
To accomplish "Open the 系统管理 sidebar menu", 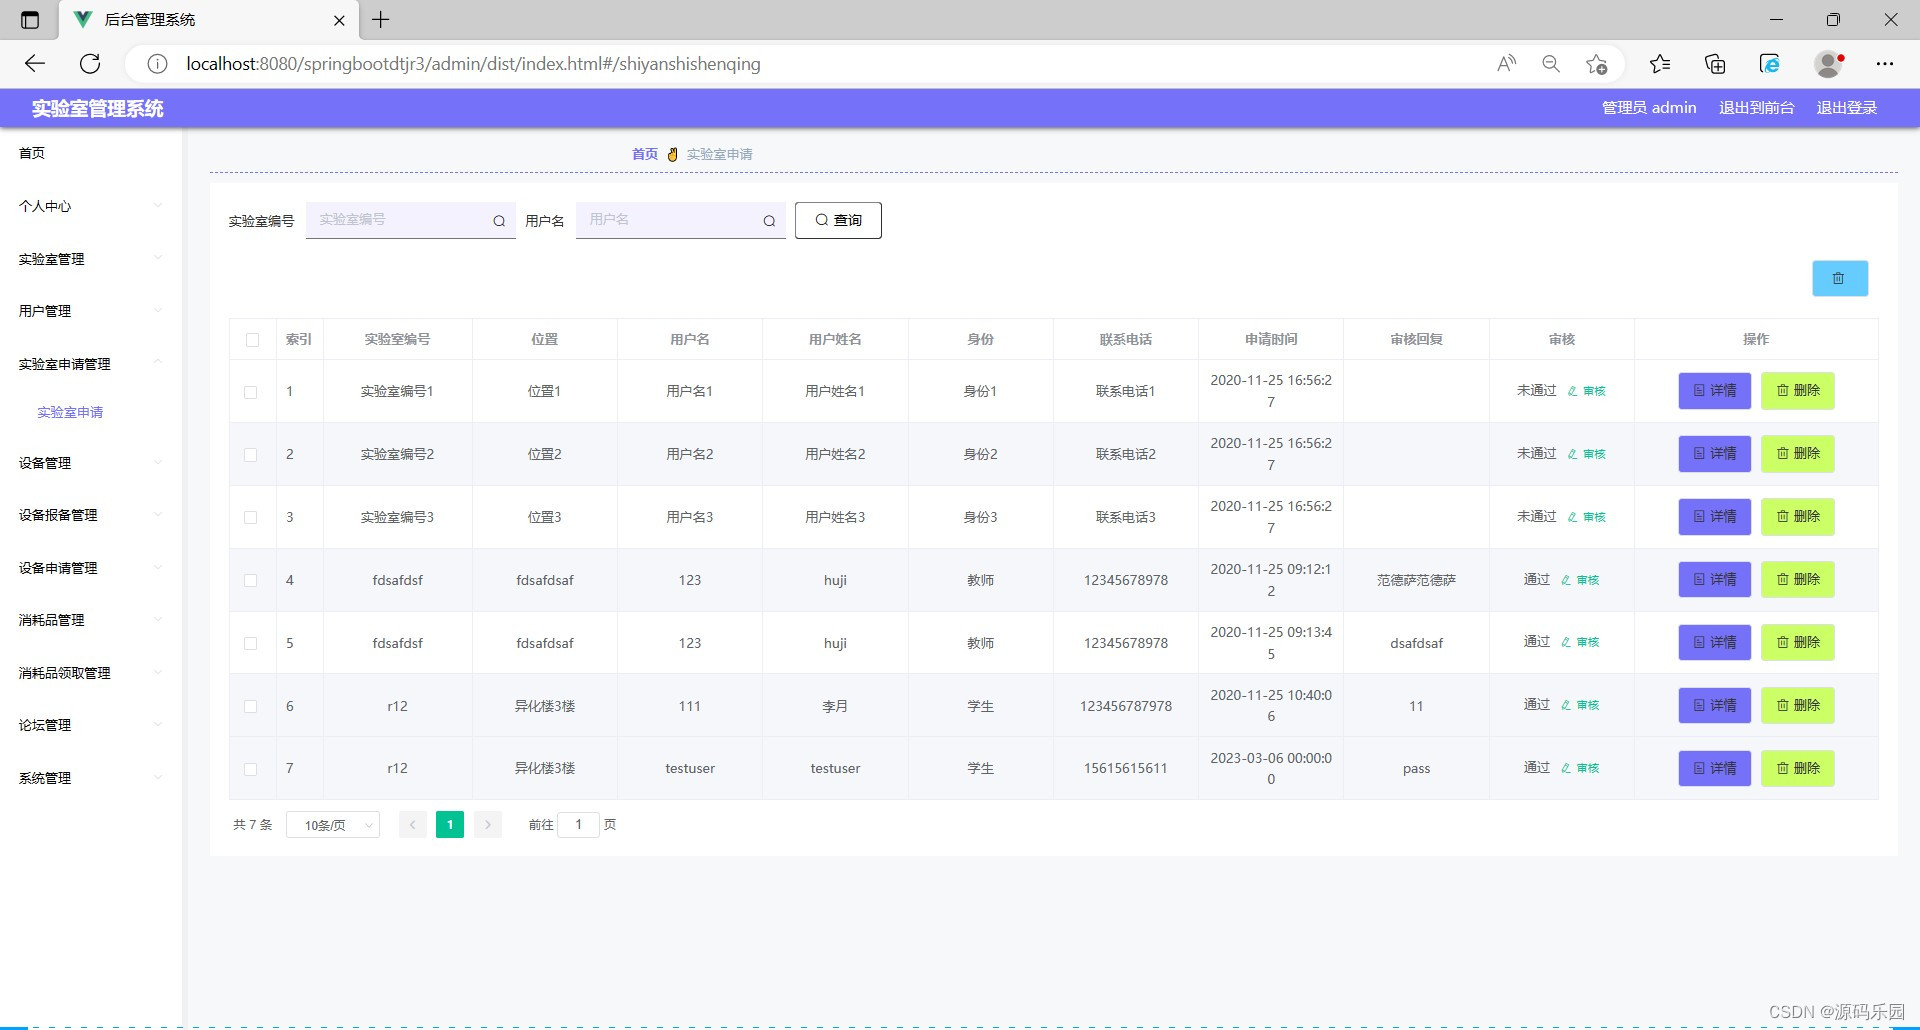I will click(x=44, y=777).
